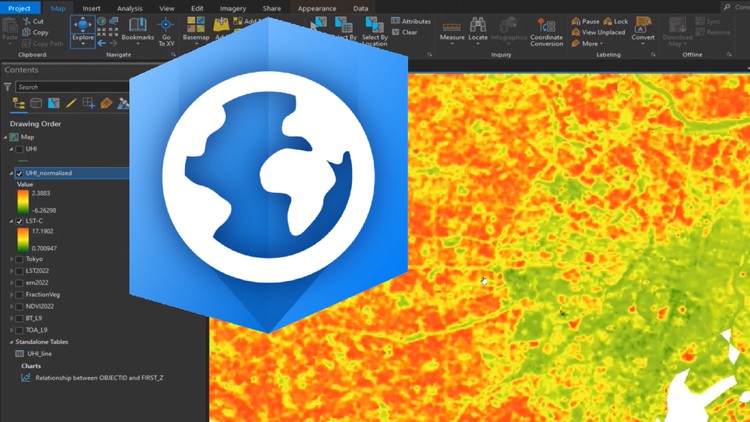This screenshot has width=750, height=422.
Task: Select the List By Data Source cylinder icon
Action: point(36,103)
